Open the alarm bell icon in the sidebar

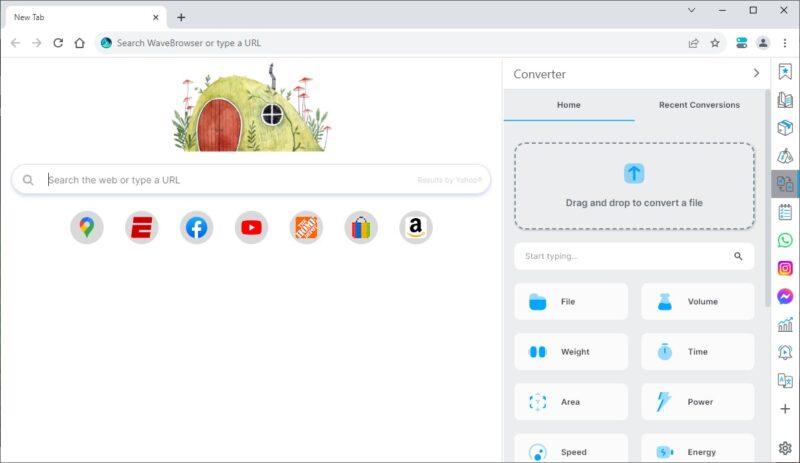tap(785, 352)
